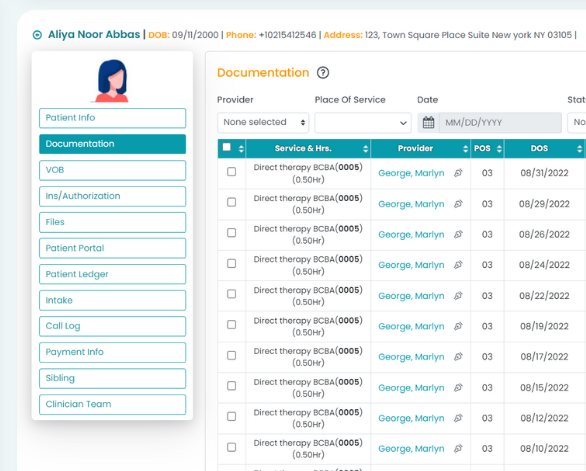Click the MM/DD/YYYY date input field
This screenshot has width=586, height=471.
pyautogui.click(x=500, y=123)
